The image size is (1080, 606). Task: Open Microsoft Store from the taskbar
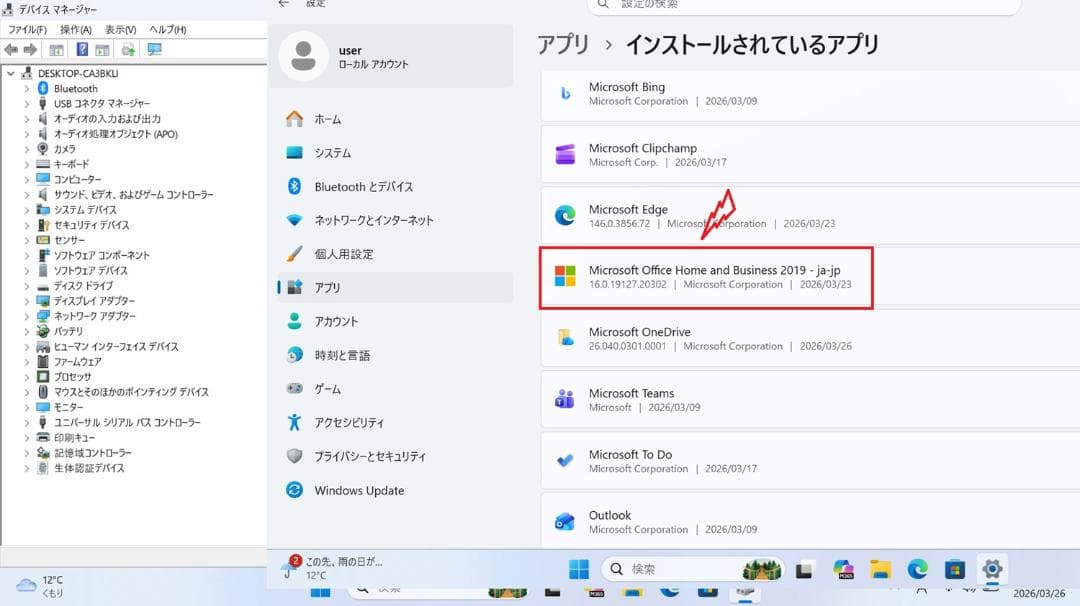coord(955,570)
